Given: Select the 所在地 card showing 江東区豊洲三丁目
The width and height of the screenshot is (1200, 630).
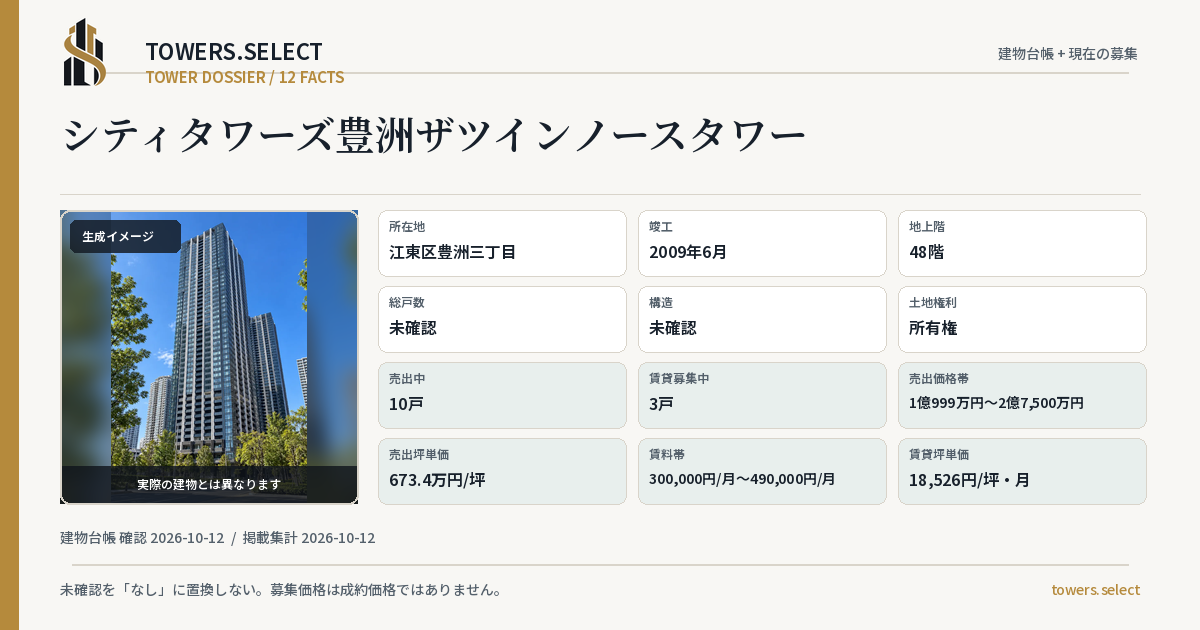Looking at the screenshot, I should (x=502, y=243).
